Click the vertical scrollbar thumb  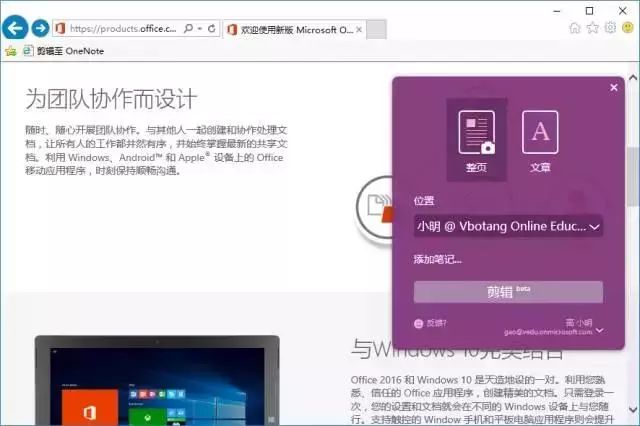pos(633,178)
